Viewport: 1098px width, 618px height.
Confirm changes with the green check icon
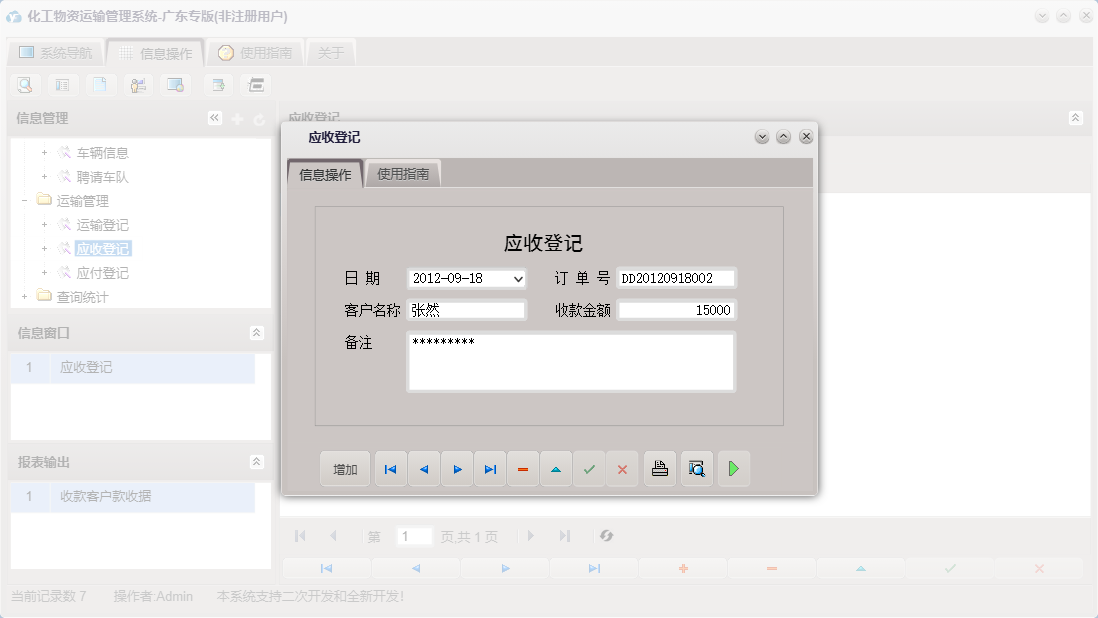(589, 468)
